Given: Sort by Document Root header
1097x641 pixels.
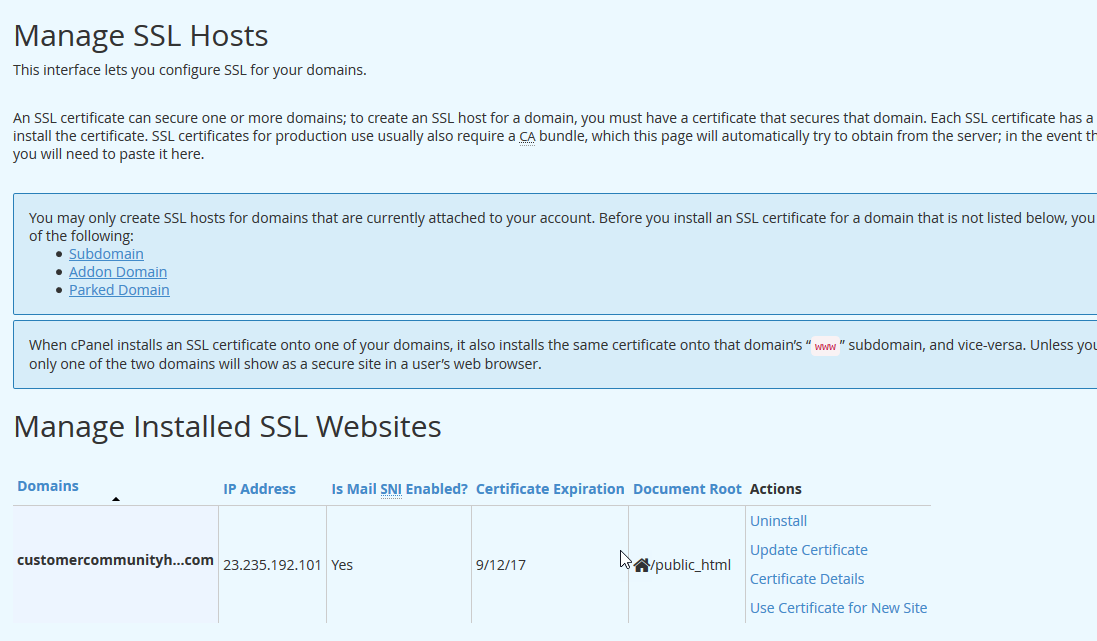Looking at the screenshot, I should (x=687, y=489).
